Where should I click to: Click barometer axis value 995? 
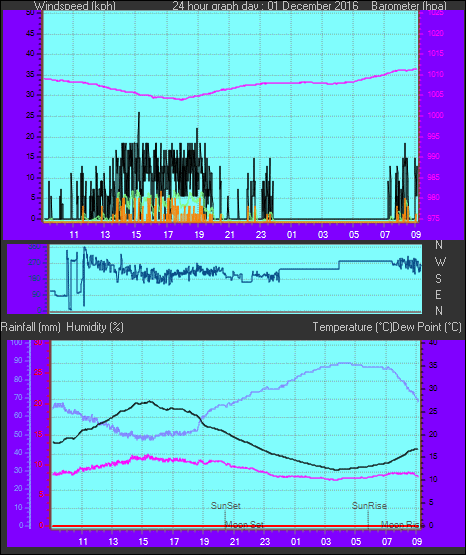(434, 136)
